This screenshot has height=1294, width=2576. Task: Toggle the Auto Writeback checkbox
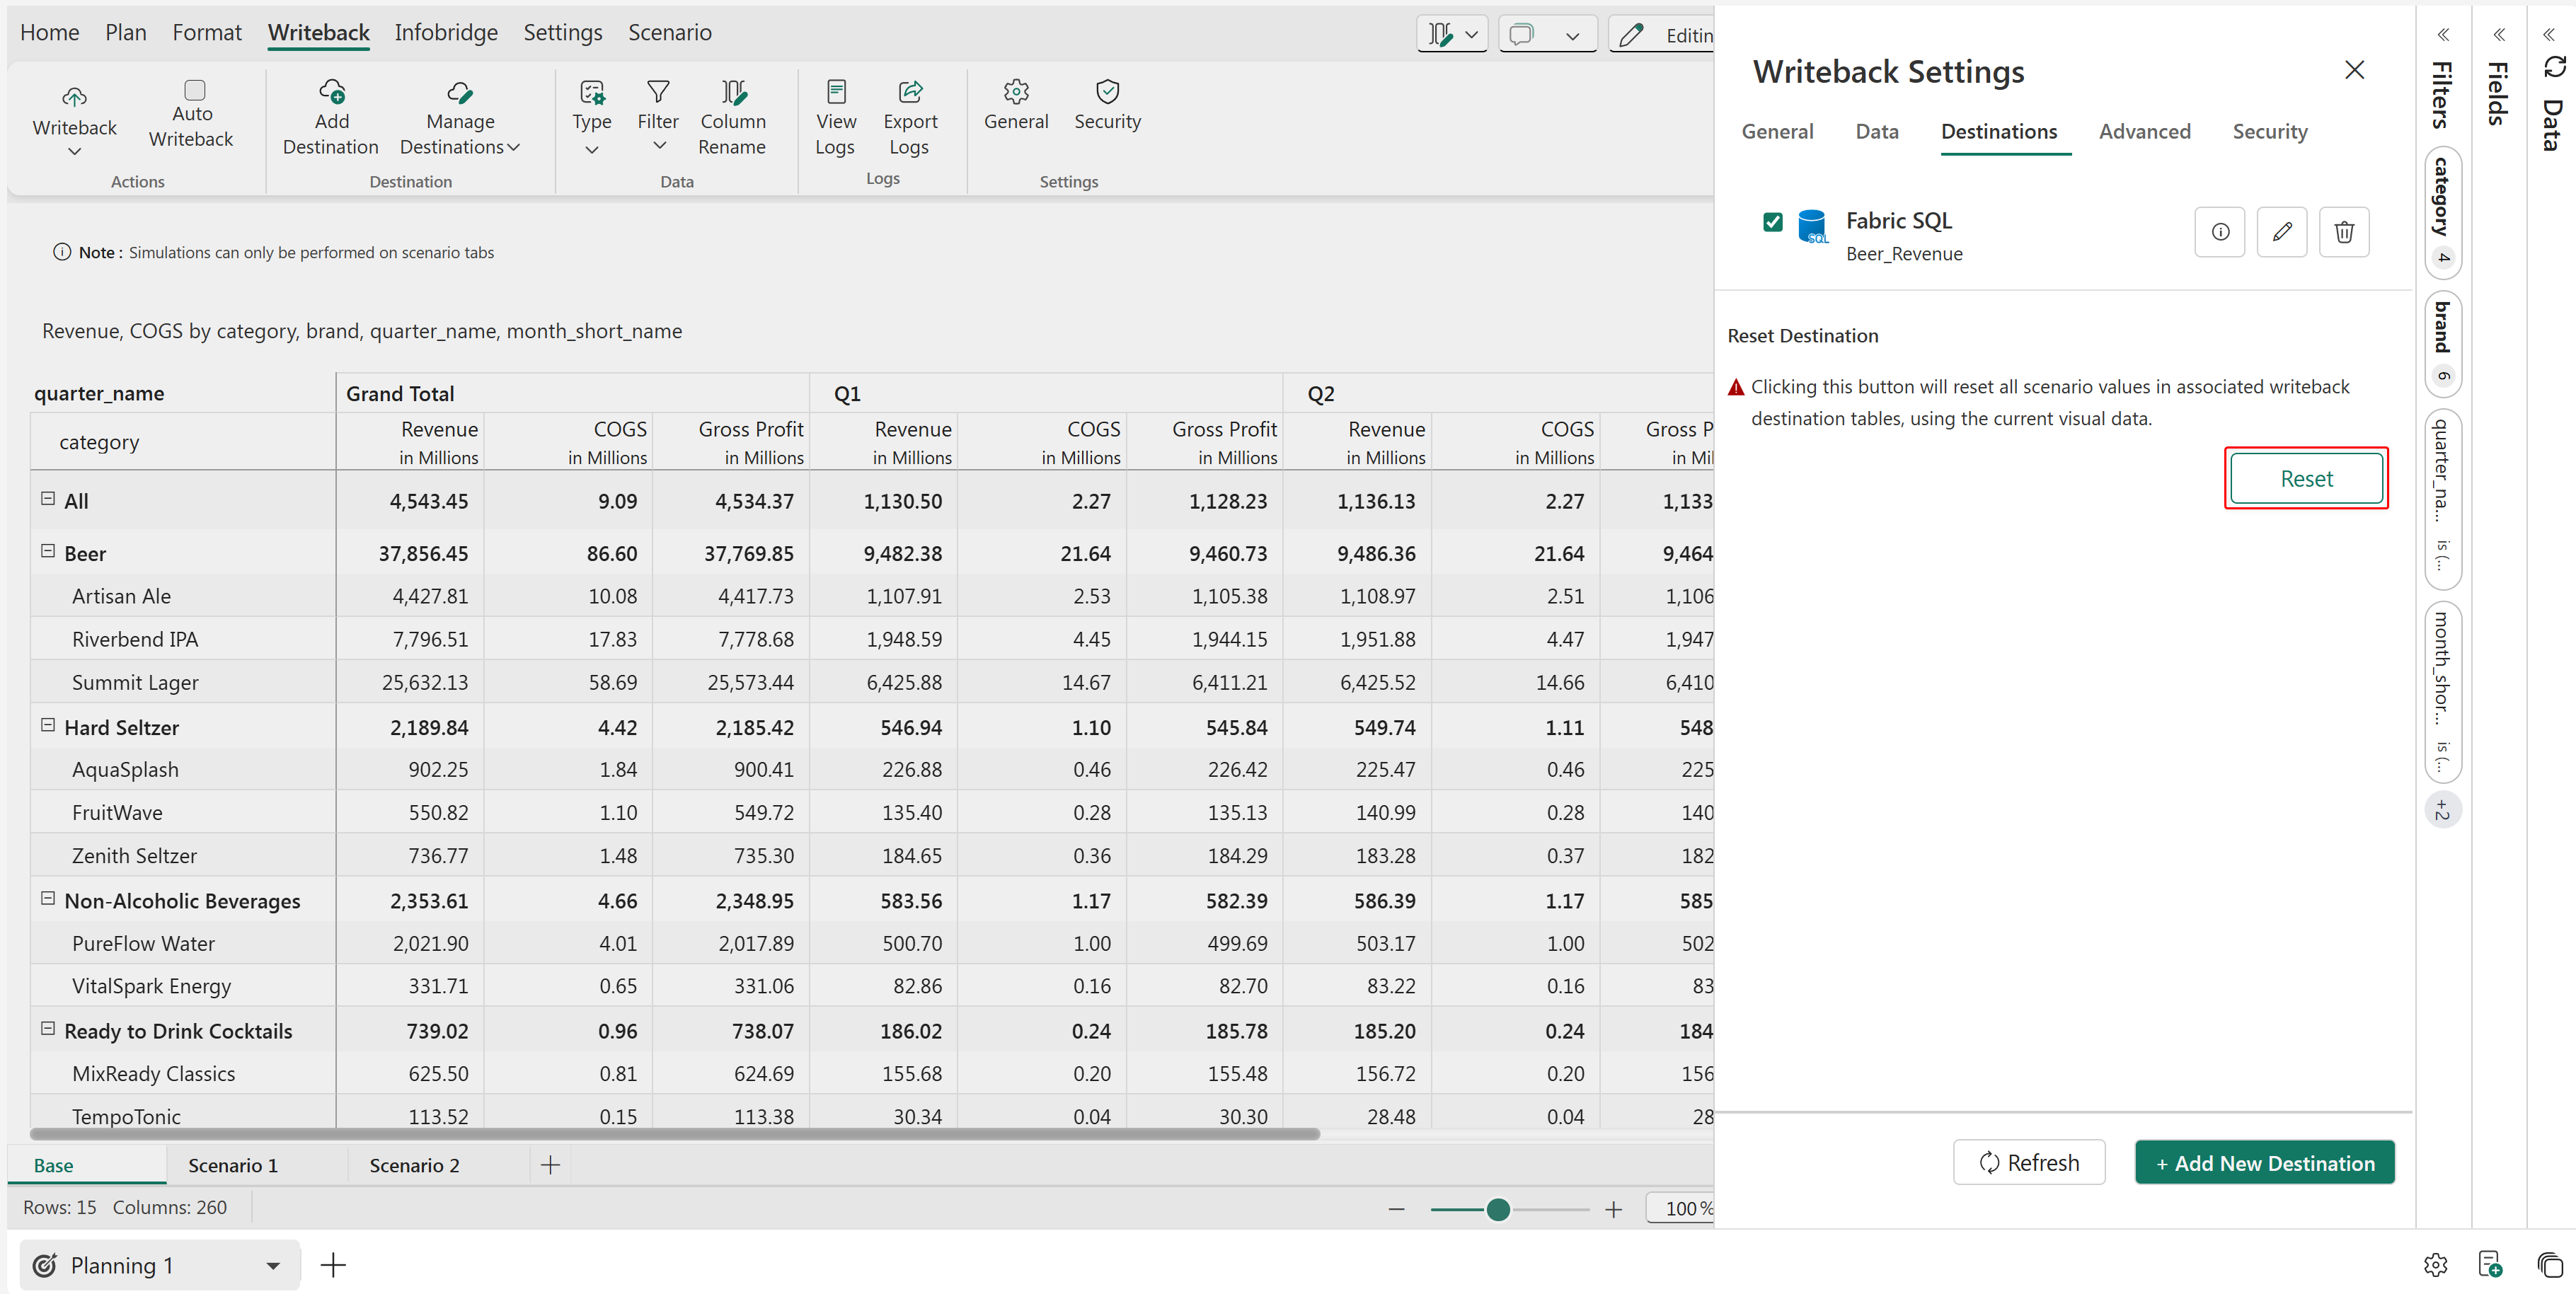(x=195, y=90)
